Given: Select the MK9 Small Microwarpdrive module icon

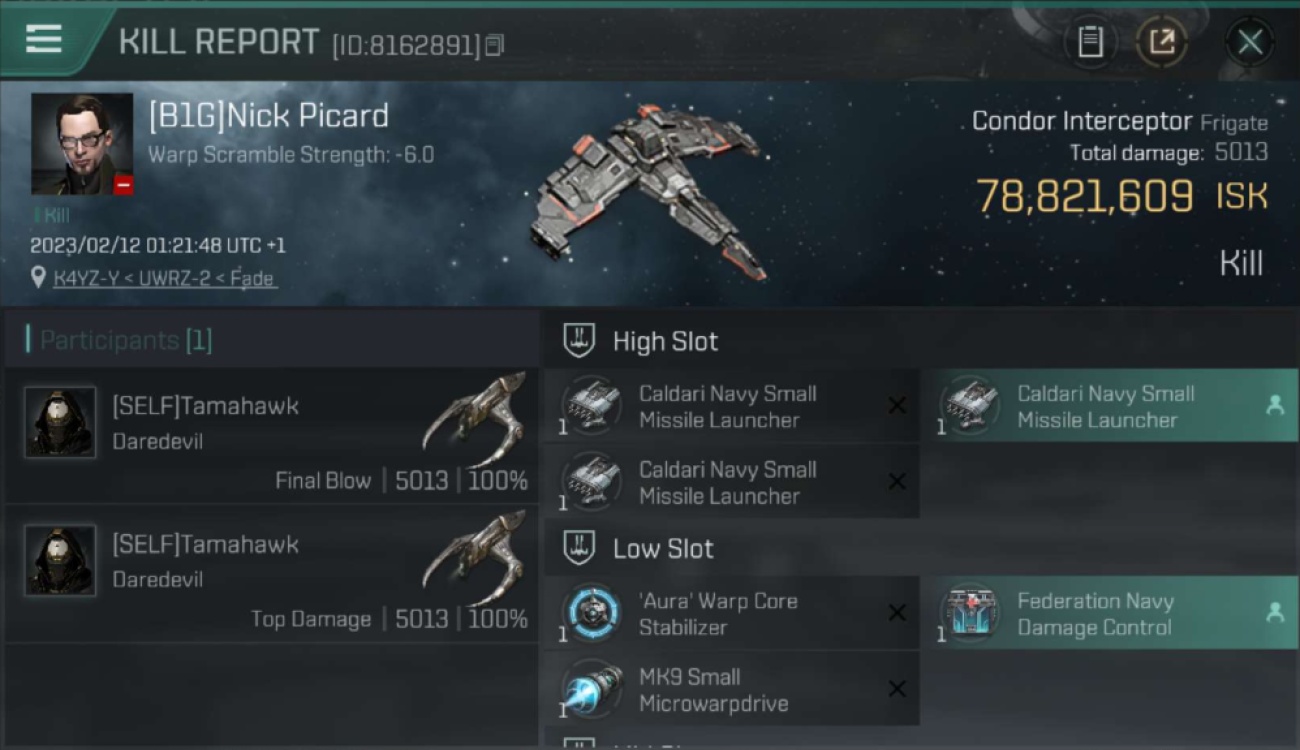Looking at the screenshot, I should [592, 689].
